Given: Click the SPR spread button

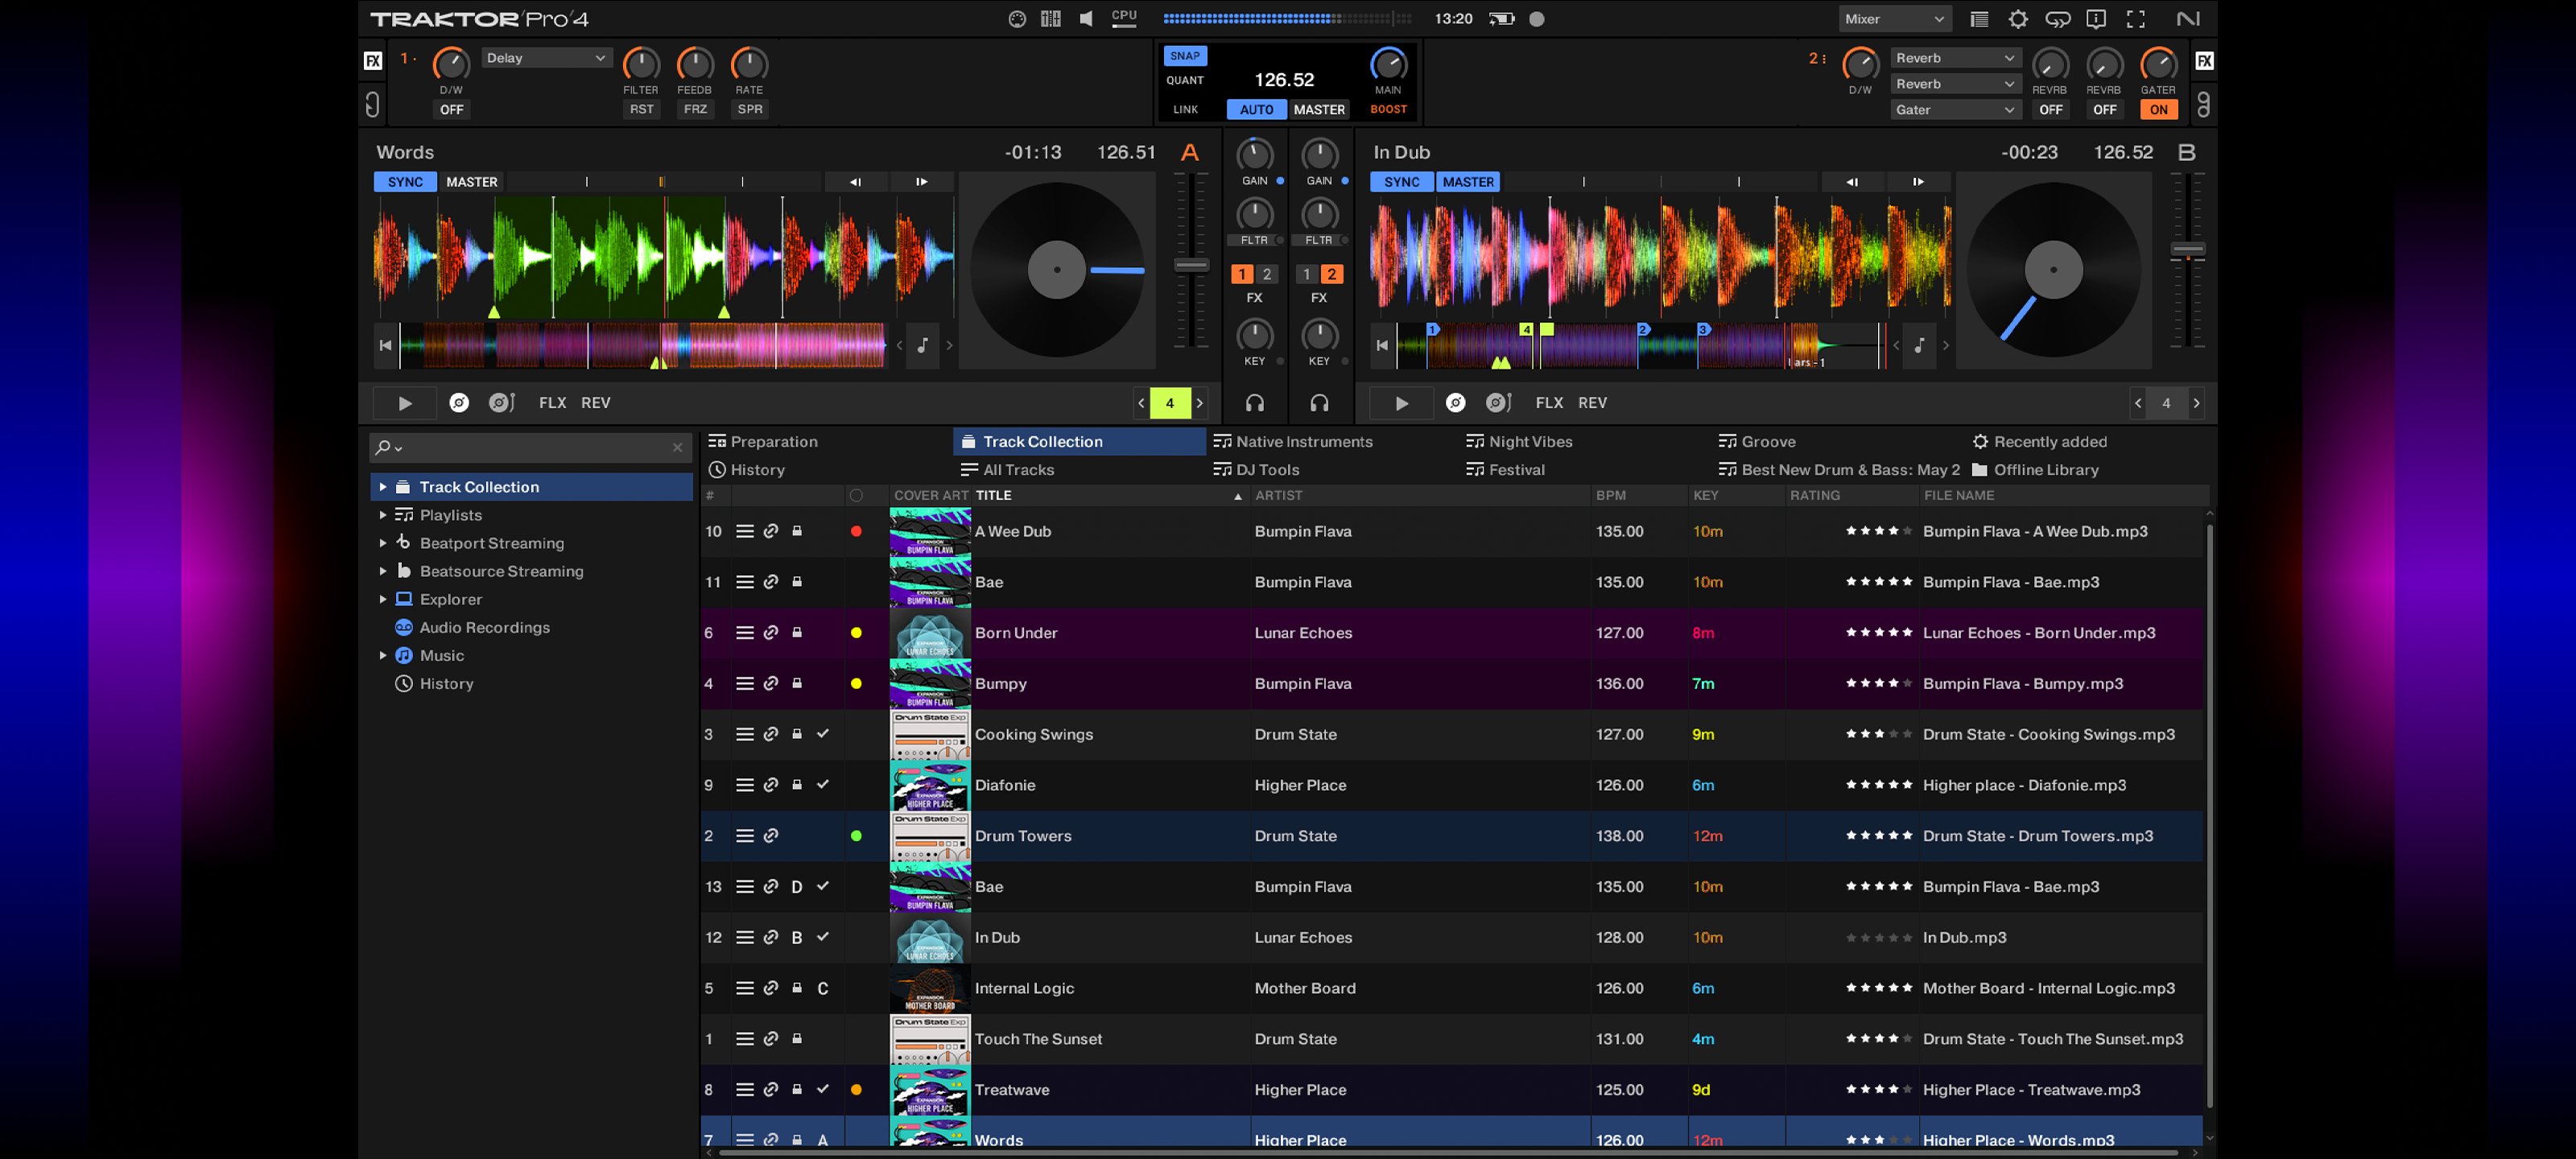Looking at the screenshot, I should pos(749,109).
